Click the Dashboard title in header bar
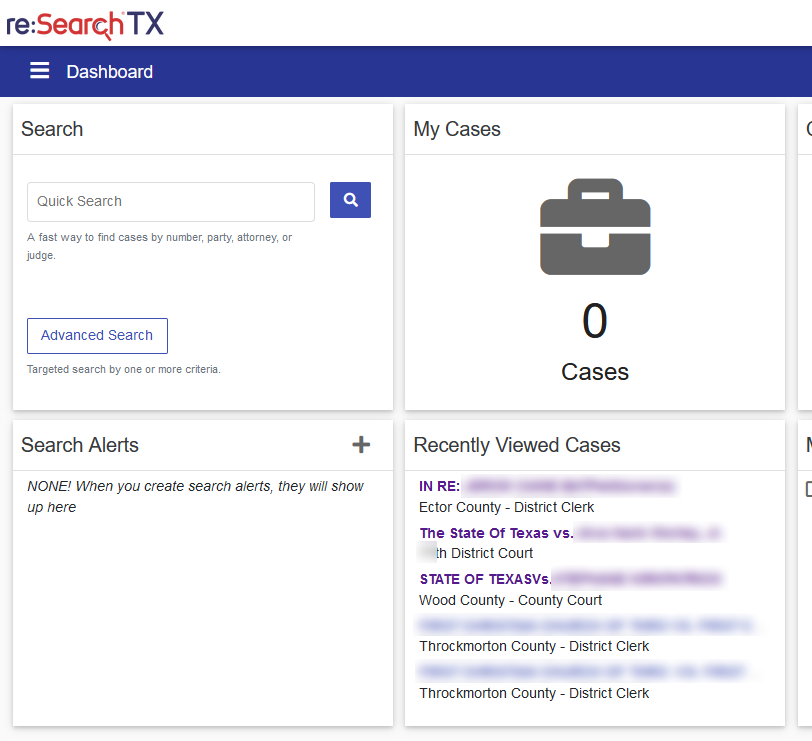Screen dimensions: 812x741 coord(110,72)
